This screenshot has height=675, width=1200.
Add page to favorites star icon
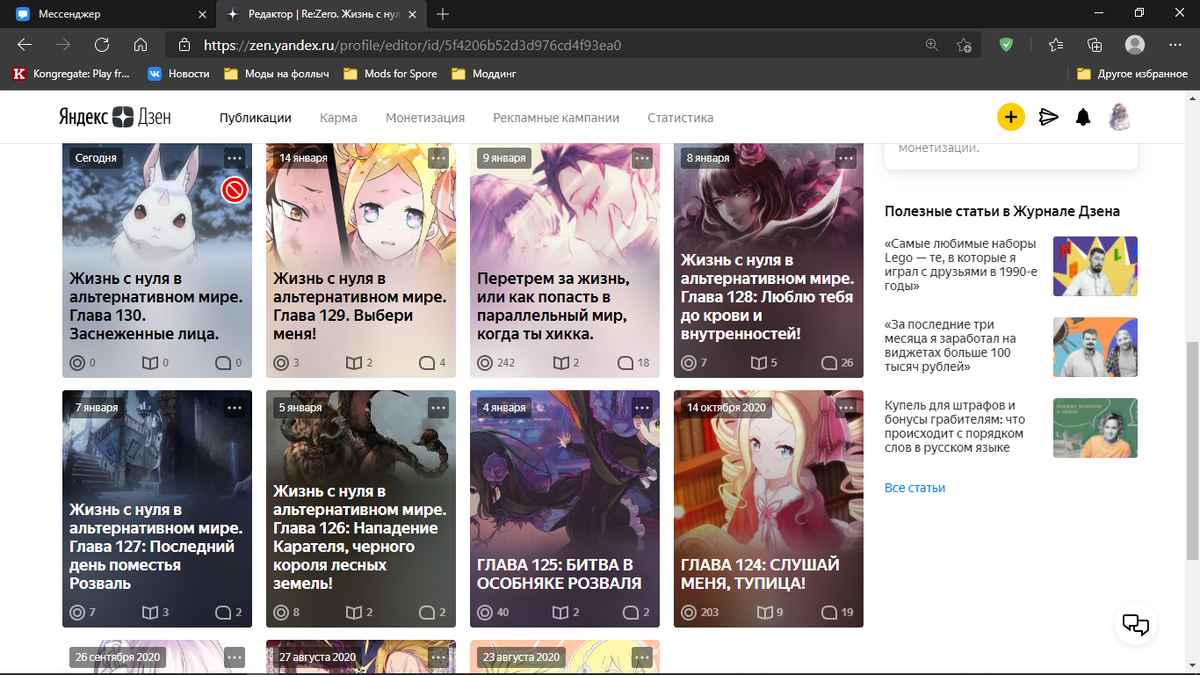pyautogui.click(x=964, y=45)
